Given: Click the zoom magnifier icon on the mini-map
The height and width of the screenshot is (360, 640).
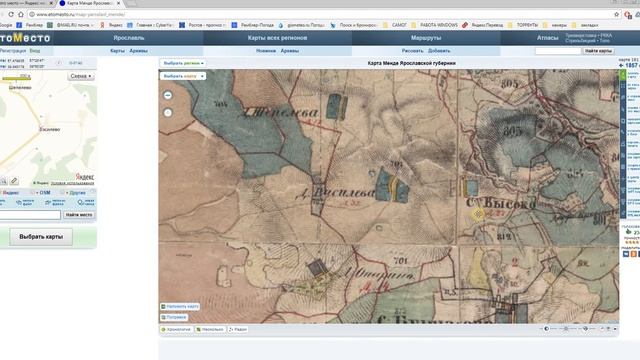Looking at the screenshot, I should (3, 181).
